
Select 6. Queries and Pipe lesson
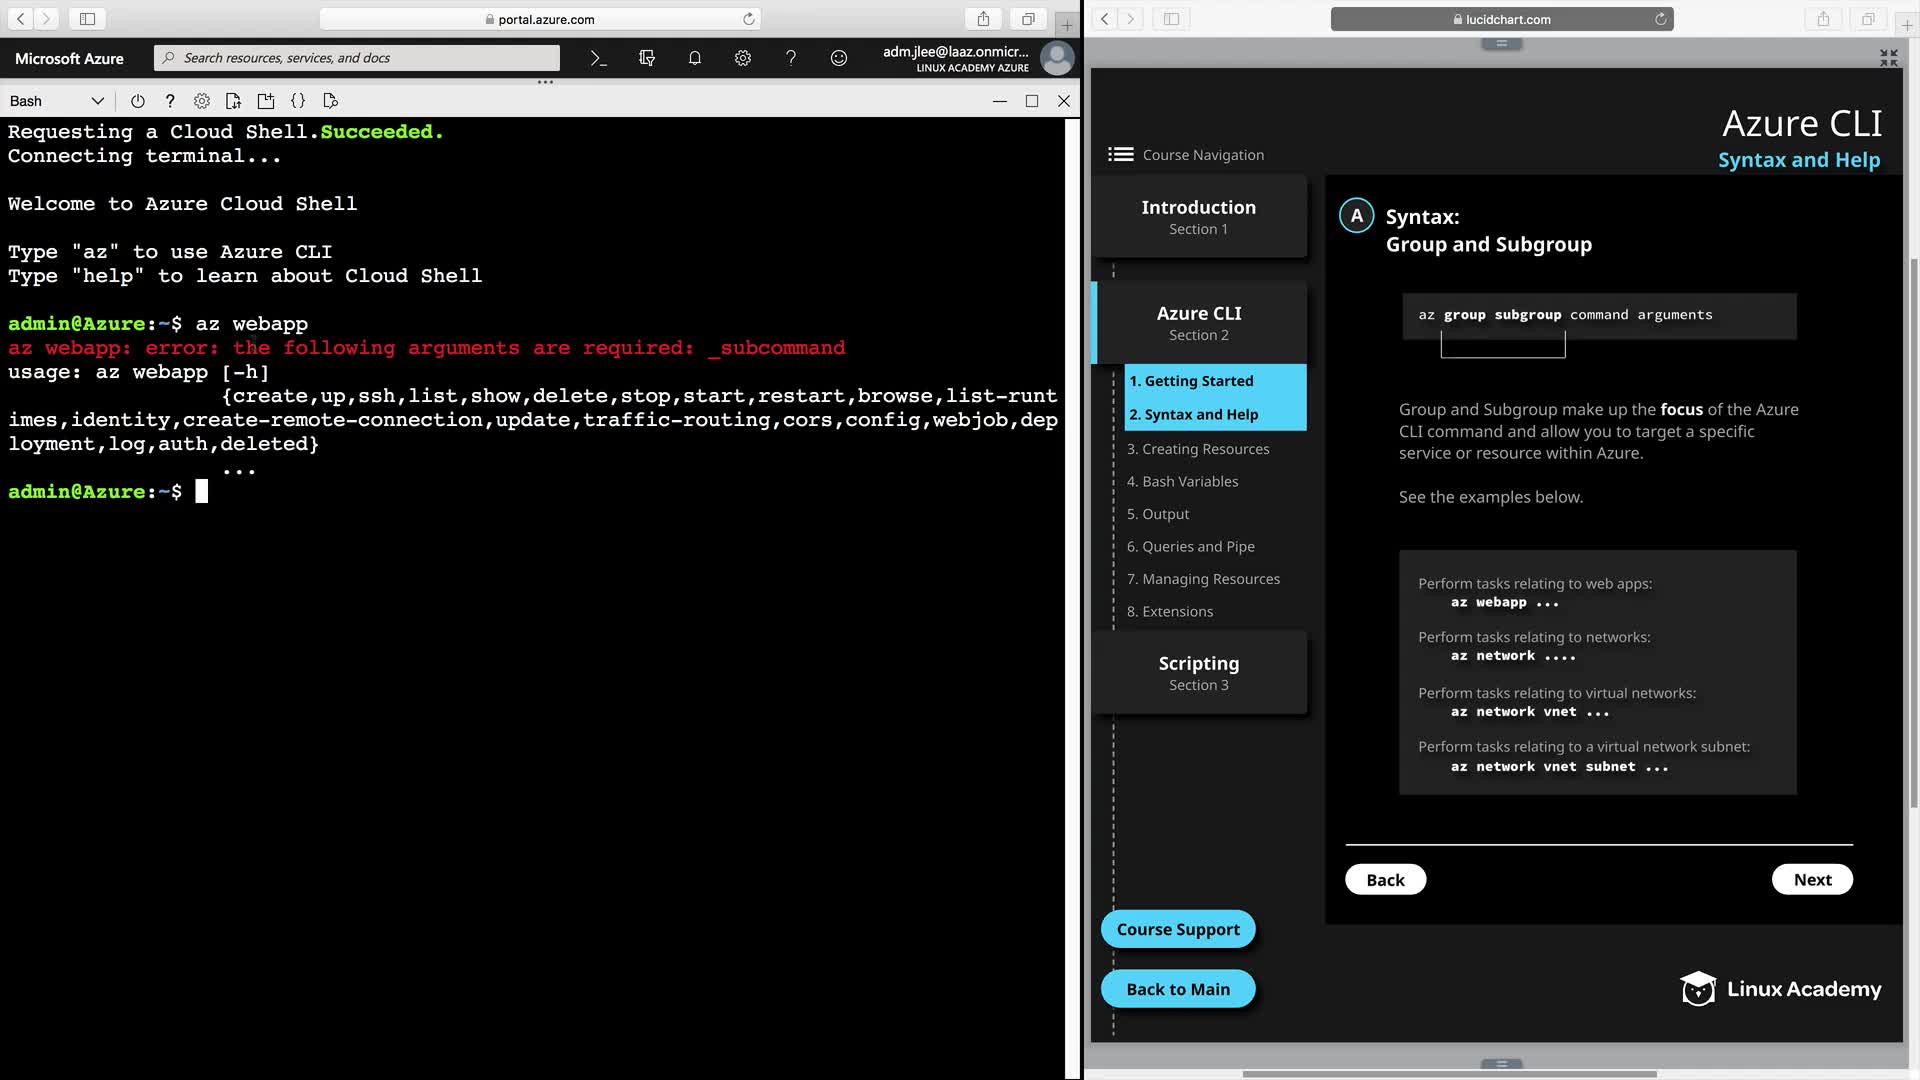click(x=1190, y=546)
